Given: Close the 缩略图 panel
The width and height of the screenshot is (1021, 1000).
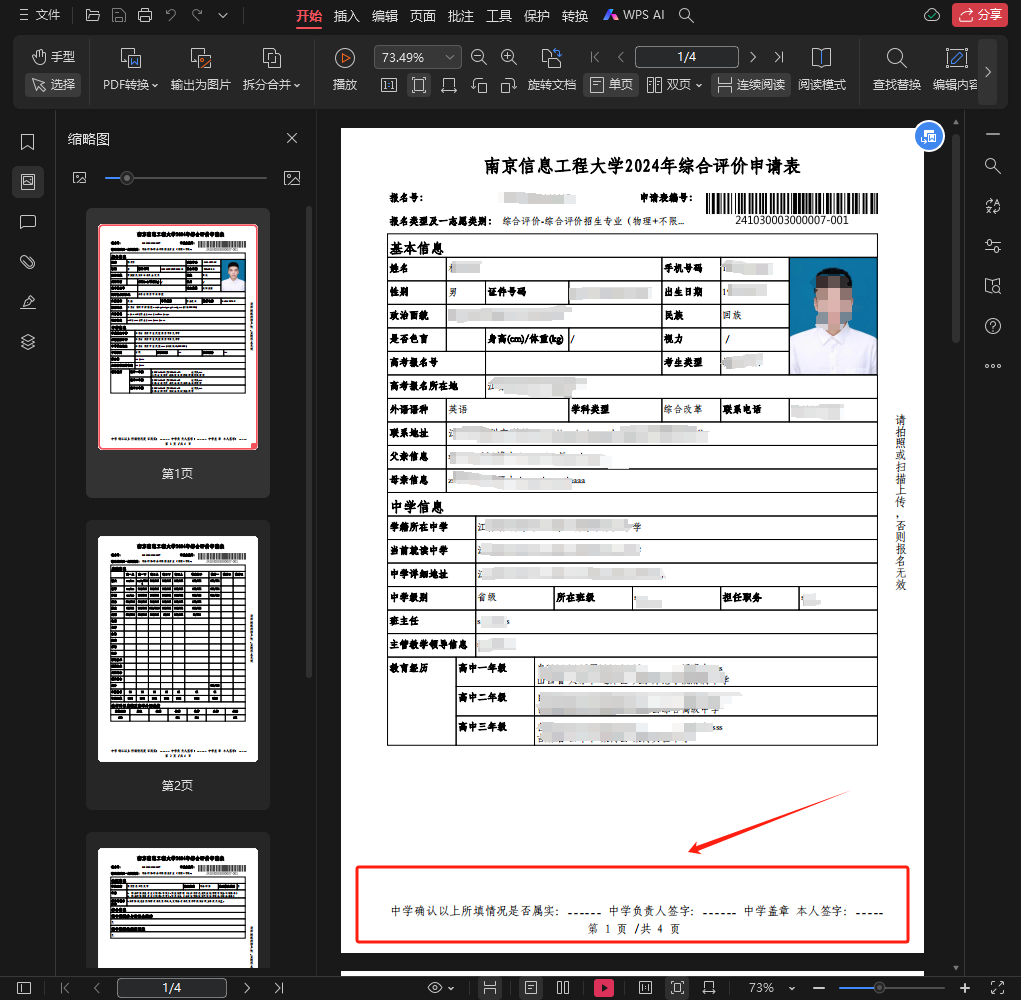Looking at the screenshot, I should pyautogui.click(x=292, y=138).
